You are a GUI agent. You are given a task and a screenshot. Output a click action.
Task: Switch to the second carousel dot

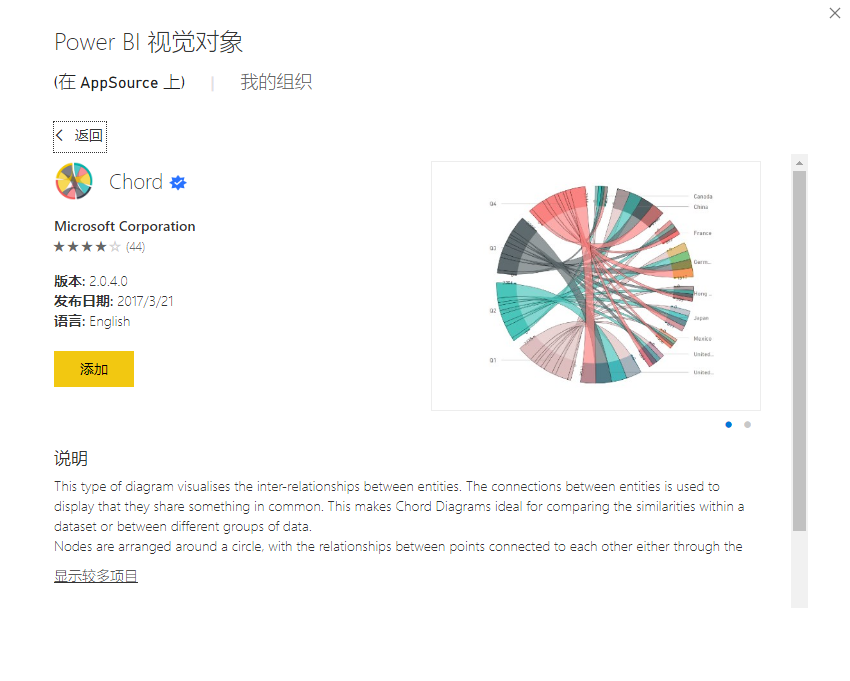tap(747, 424)
